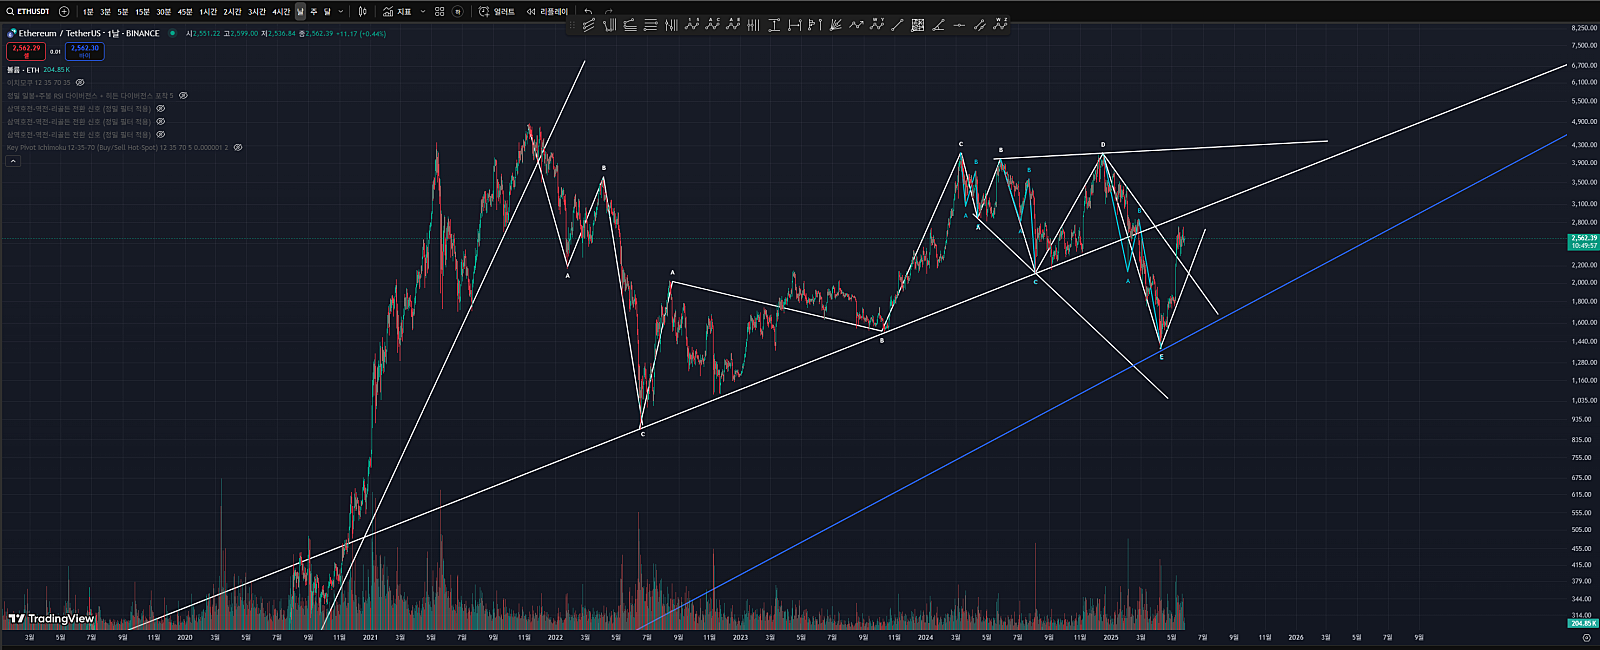The width and height of the screenshot is (1600, 650).
Task: Expand the interval list dropdown arrow
Action: pos(341,12)
